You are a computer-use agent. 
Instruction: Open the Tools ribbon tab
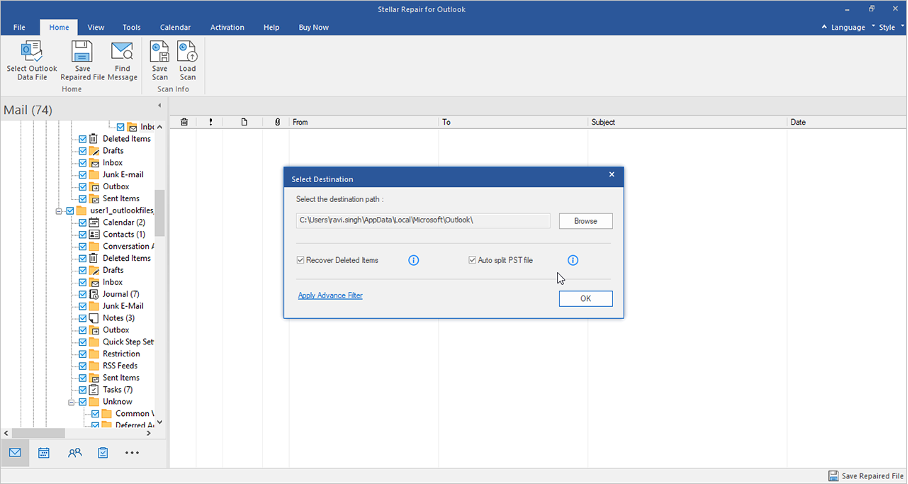(x=131, y=27)
